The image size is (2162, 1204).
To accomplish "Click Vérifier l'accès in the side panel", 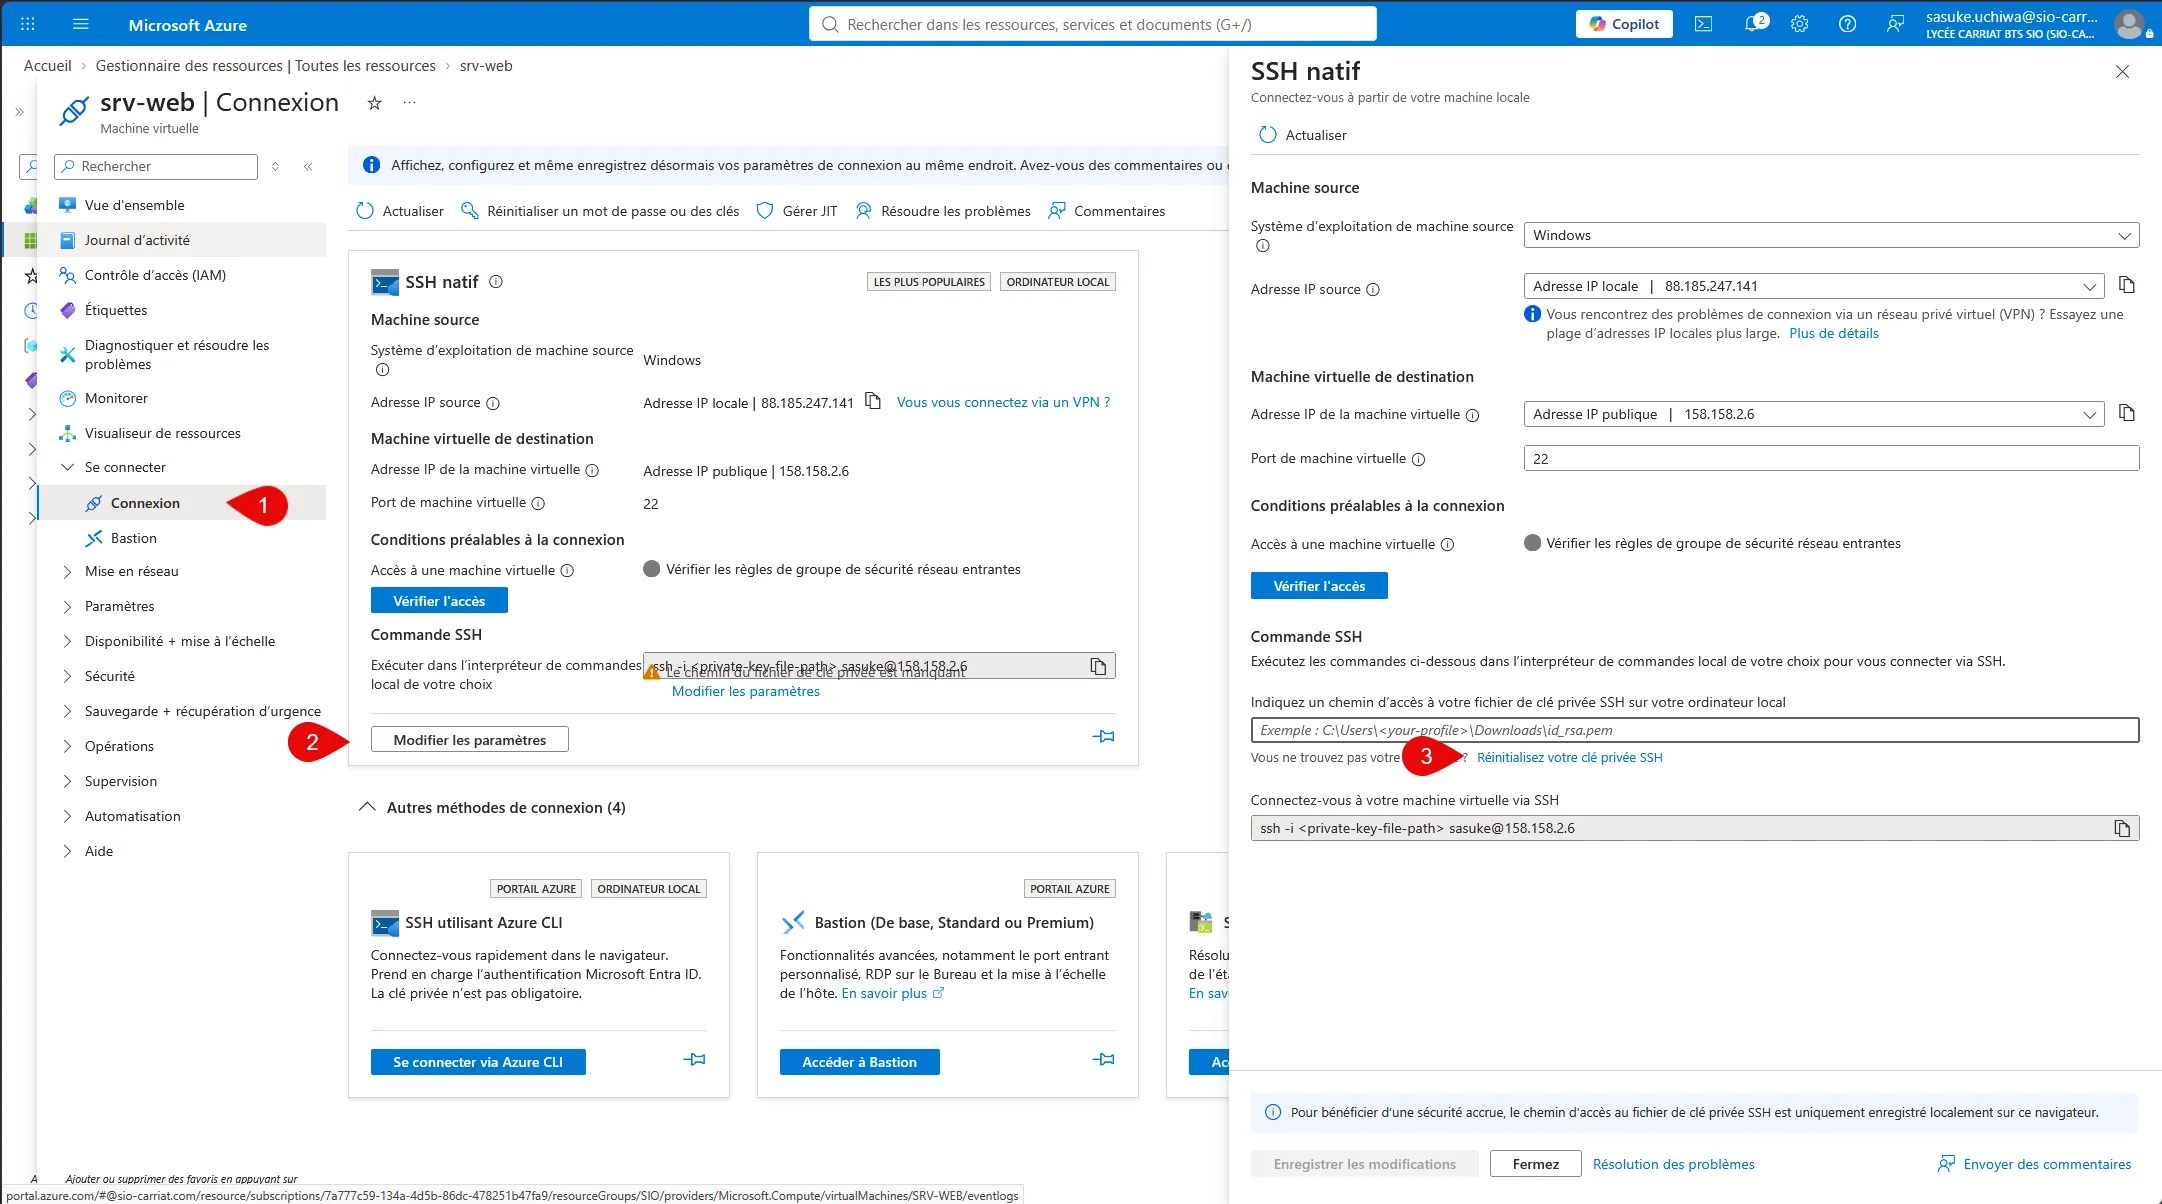I will pos(1319,586).
